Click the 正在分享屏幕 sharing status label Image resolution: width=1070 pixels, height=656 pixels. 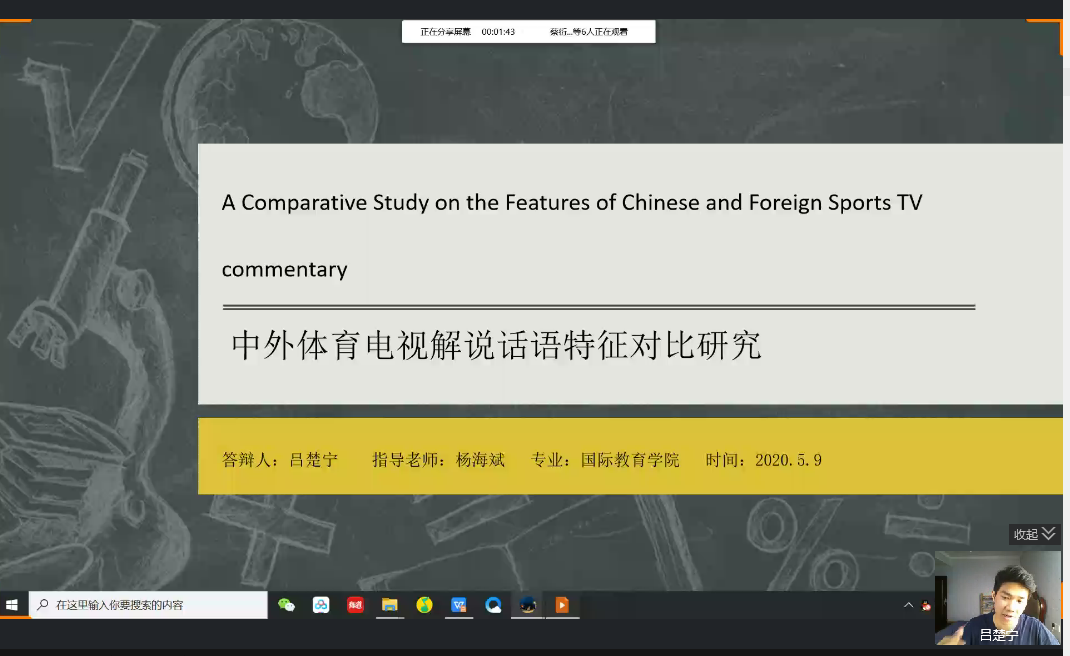(x=445, y=32)
